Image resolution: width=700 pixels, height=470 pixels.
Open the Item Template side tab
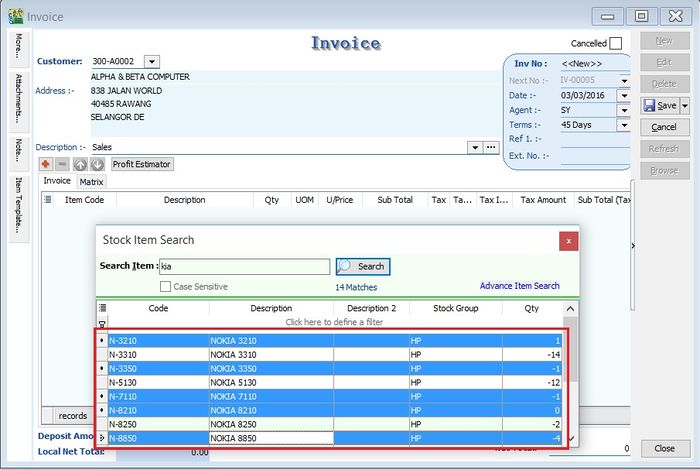[x=18, y=207]
